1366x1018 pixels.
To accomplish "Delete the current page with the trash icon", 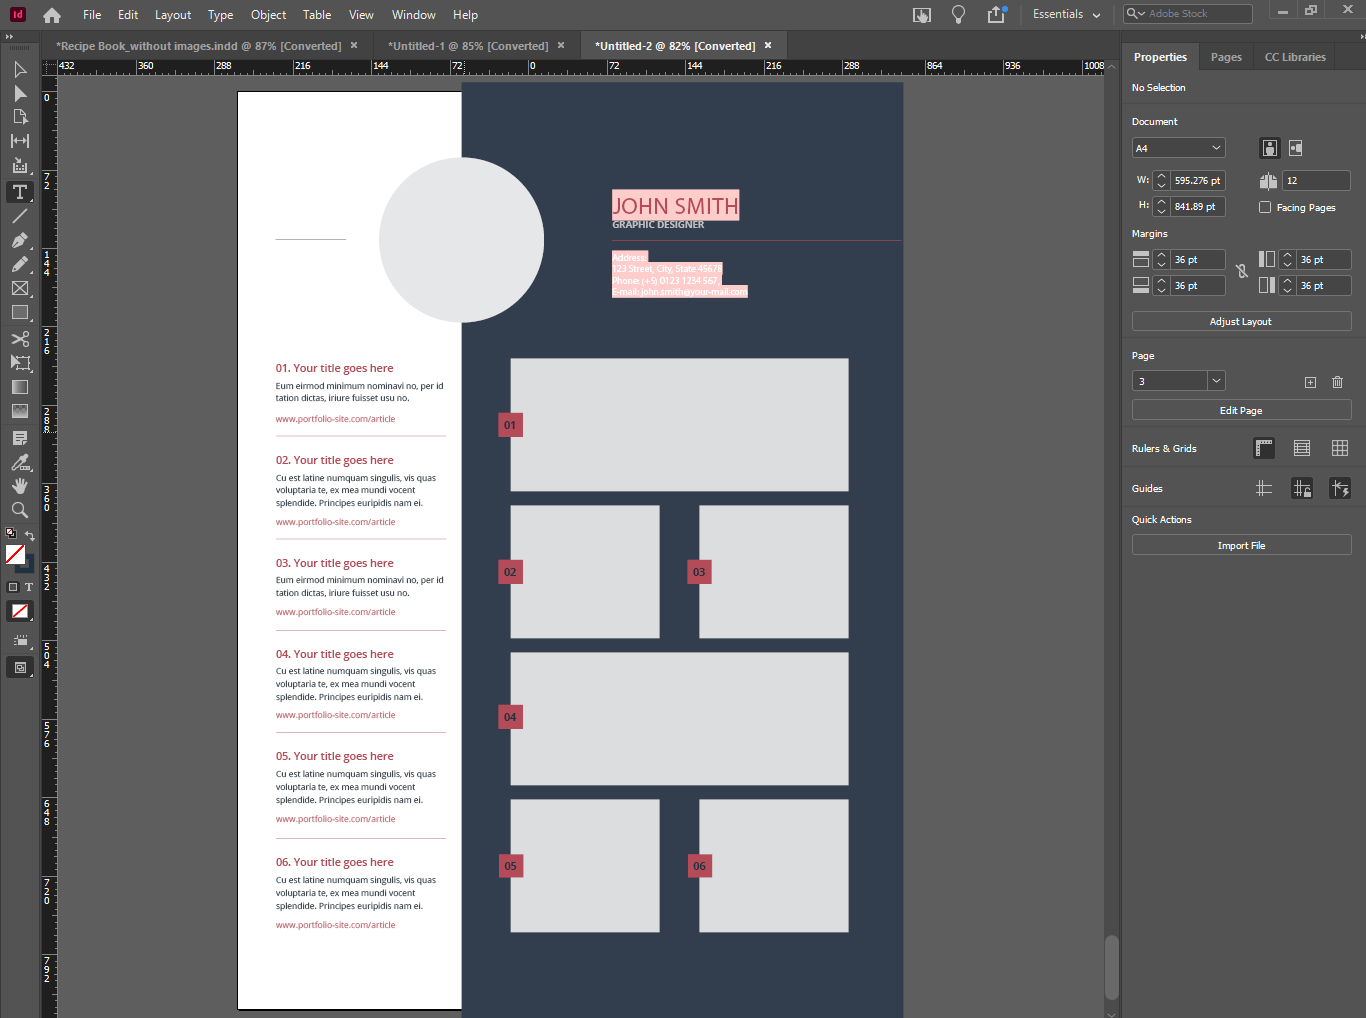I will [1337, 381].
